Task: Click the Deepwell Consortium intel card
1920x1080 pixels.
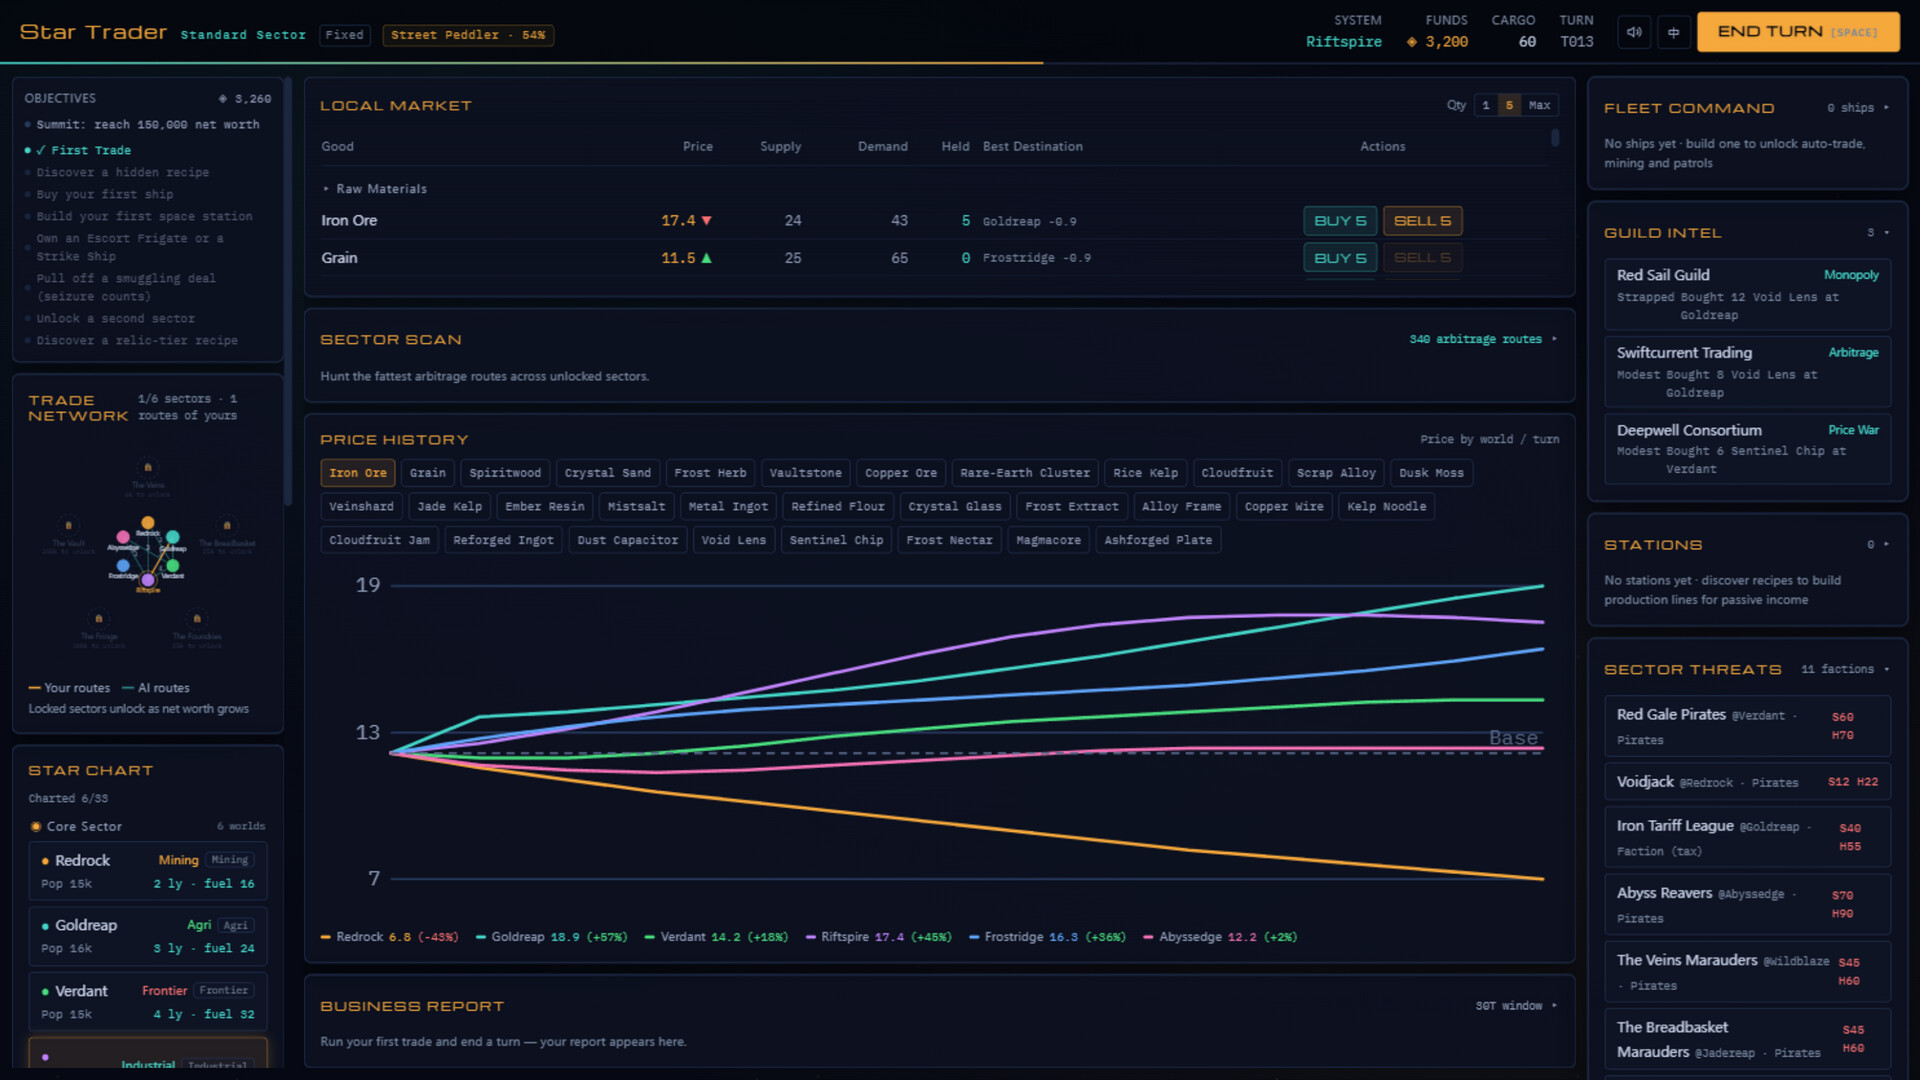Action: pyautogui.click(x=1747, y=449)
